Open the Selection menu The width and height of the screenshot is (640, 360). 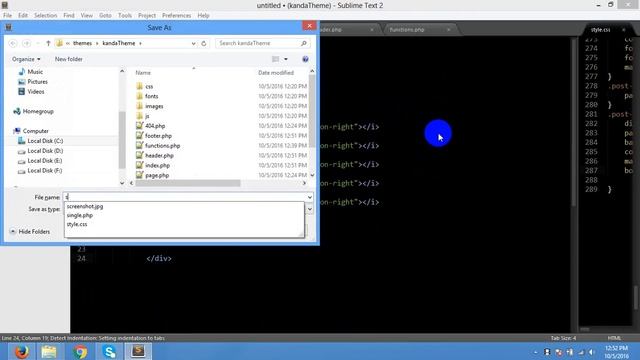(45, 16)
